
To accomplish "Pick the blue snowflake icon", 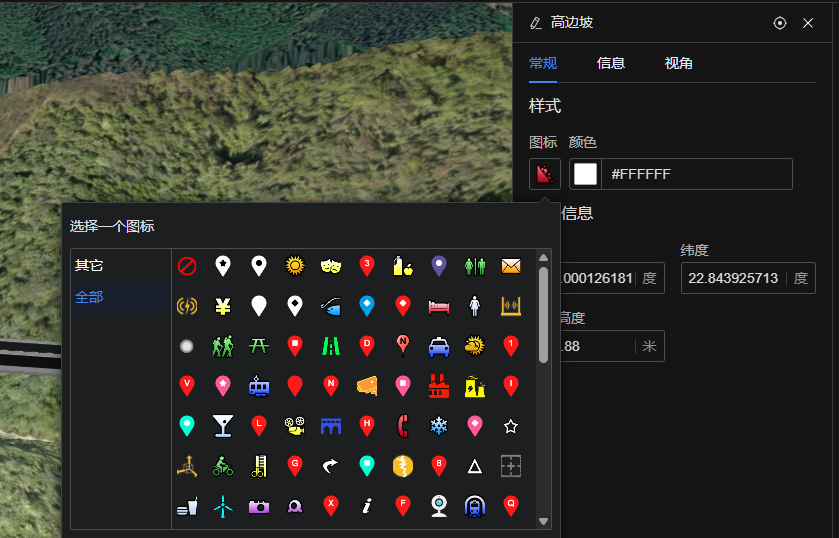I will point(439,426).
